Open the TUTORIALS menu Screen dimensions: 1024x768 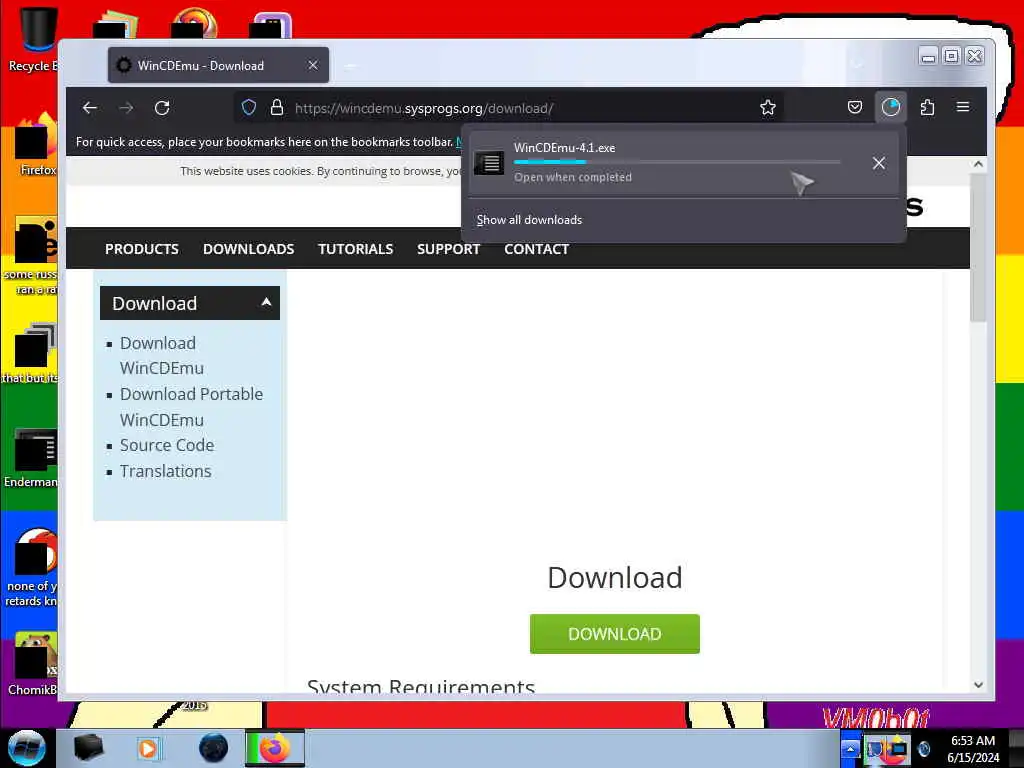click(356, 249)
